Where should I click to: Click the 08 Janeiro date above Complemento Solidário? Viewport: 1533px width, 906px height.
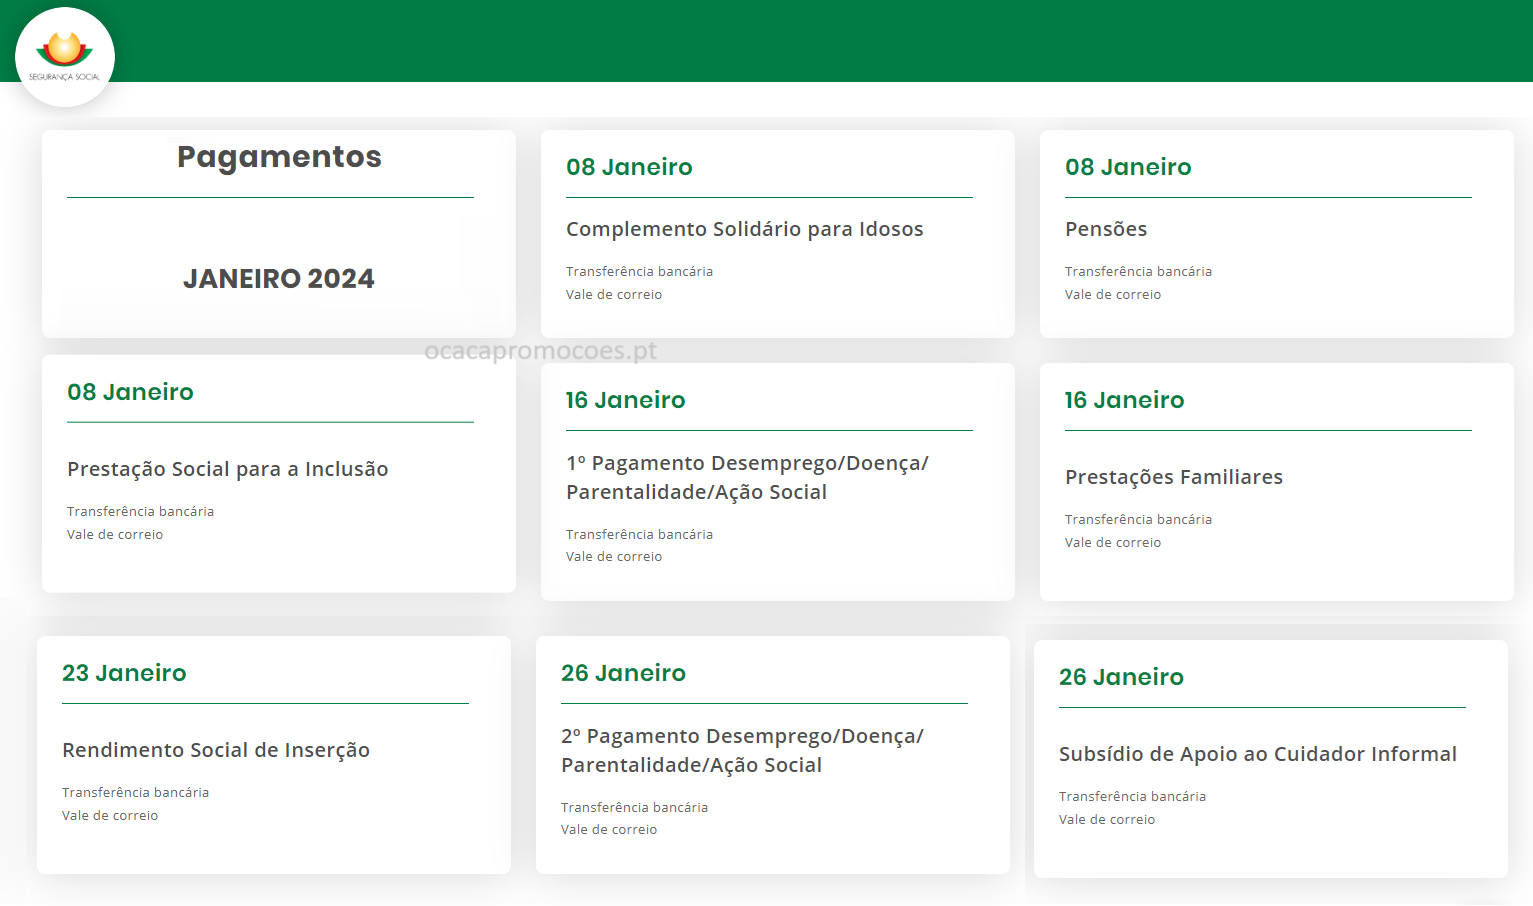pos(629,167)
